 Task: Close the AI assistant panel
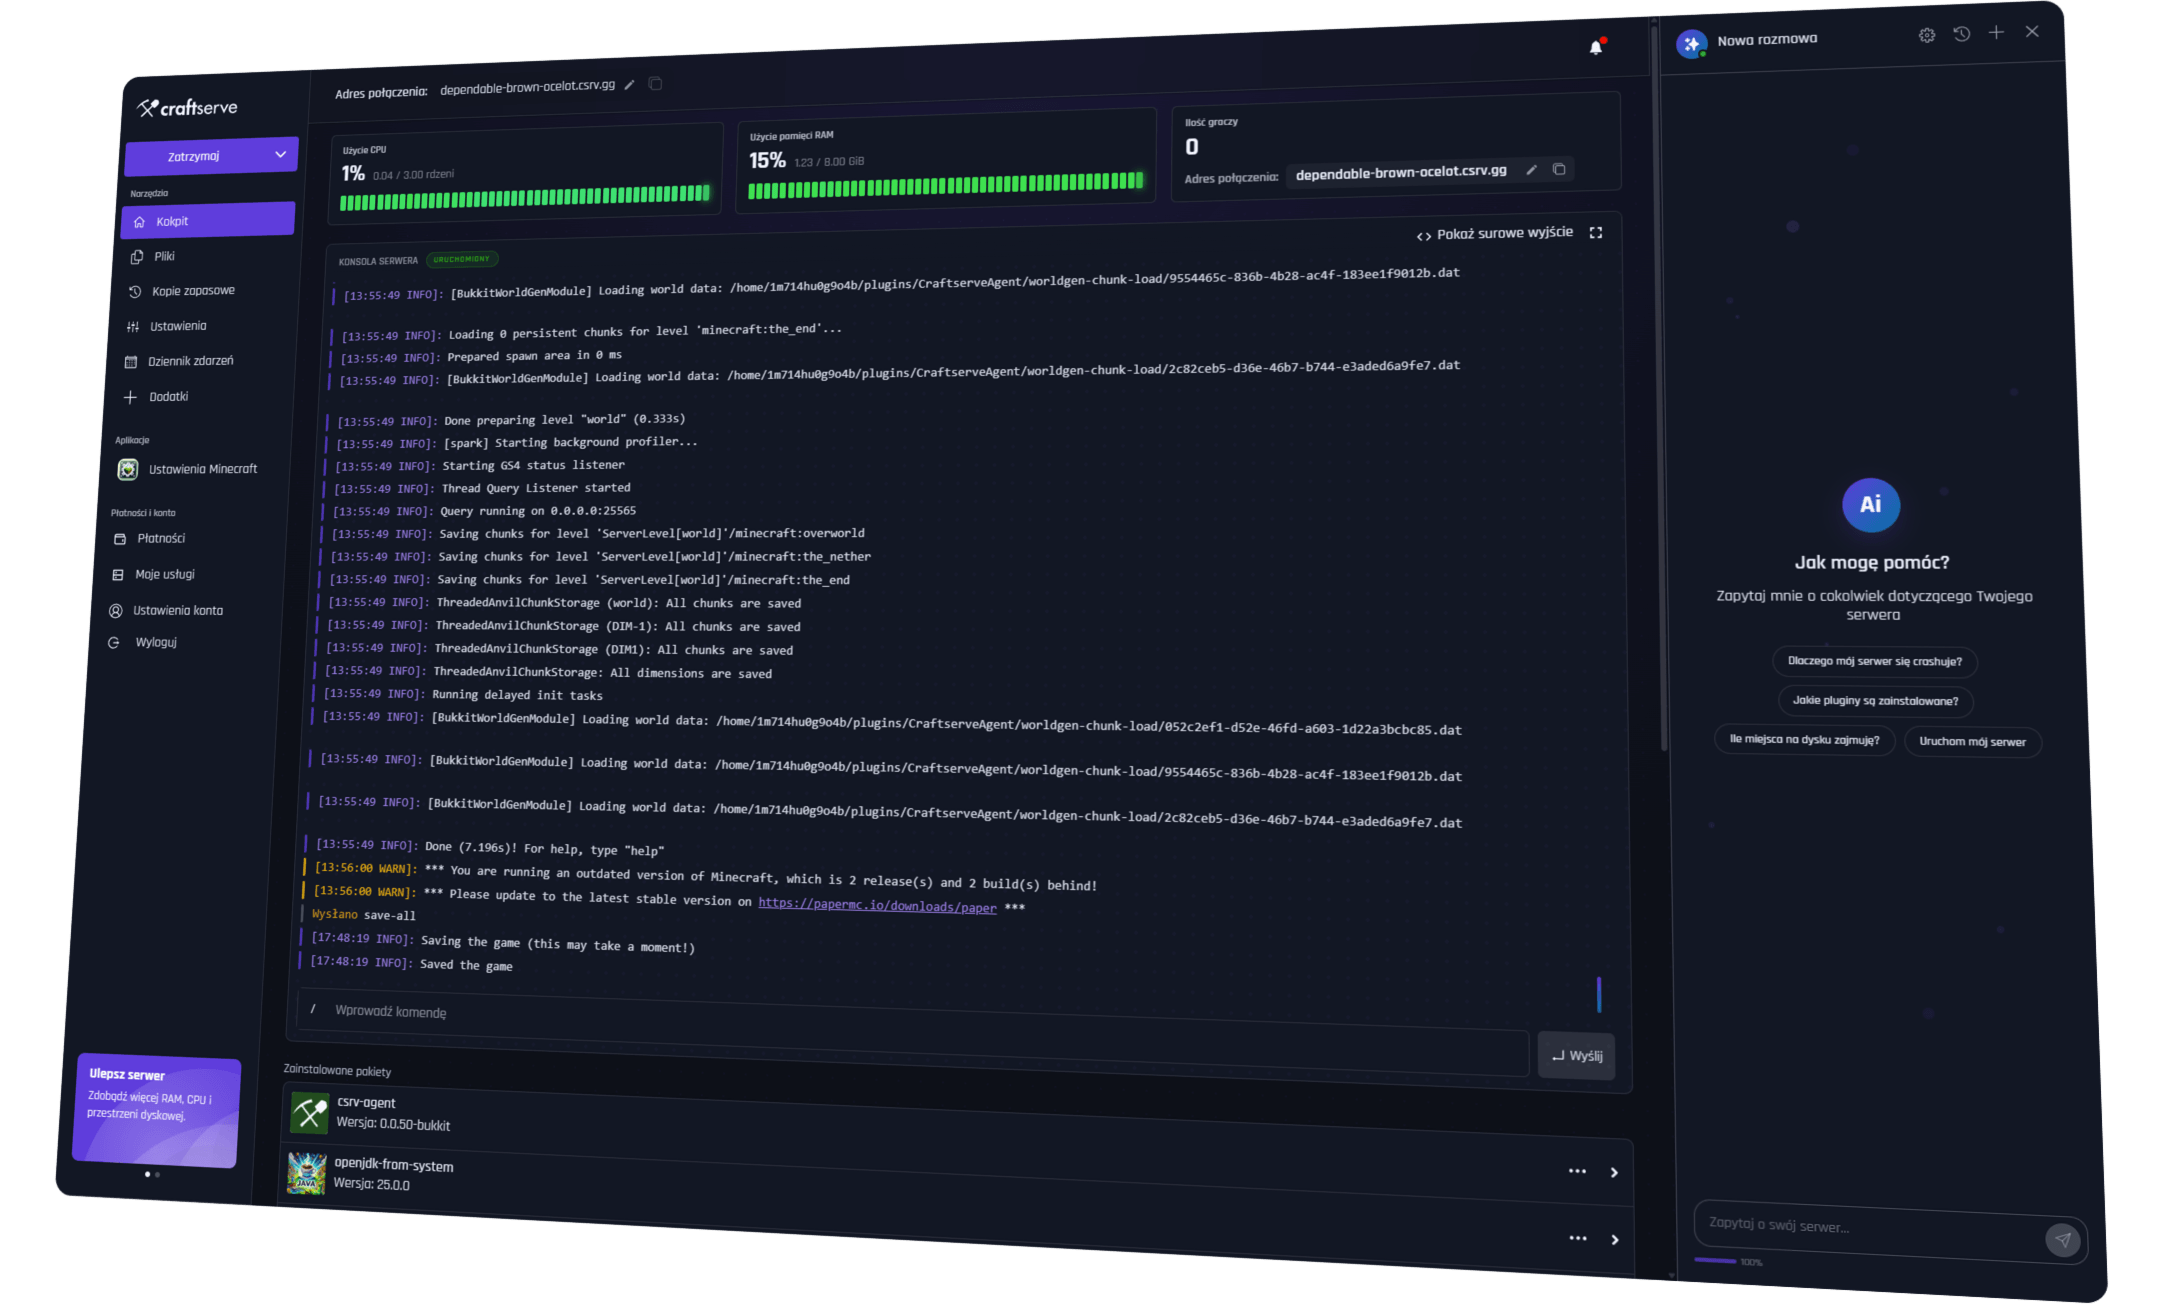[2031, 32]
